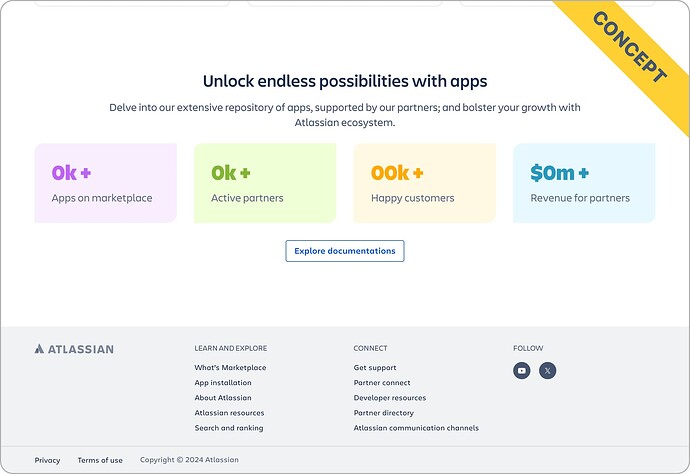Screen dimensions: 690x474
Task: Click the Atlassian logo in footer
Action: coord(74,349)
